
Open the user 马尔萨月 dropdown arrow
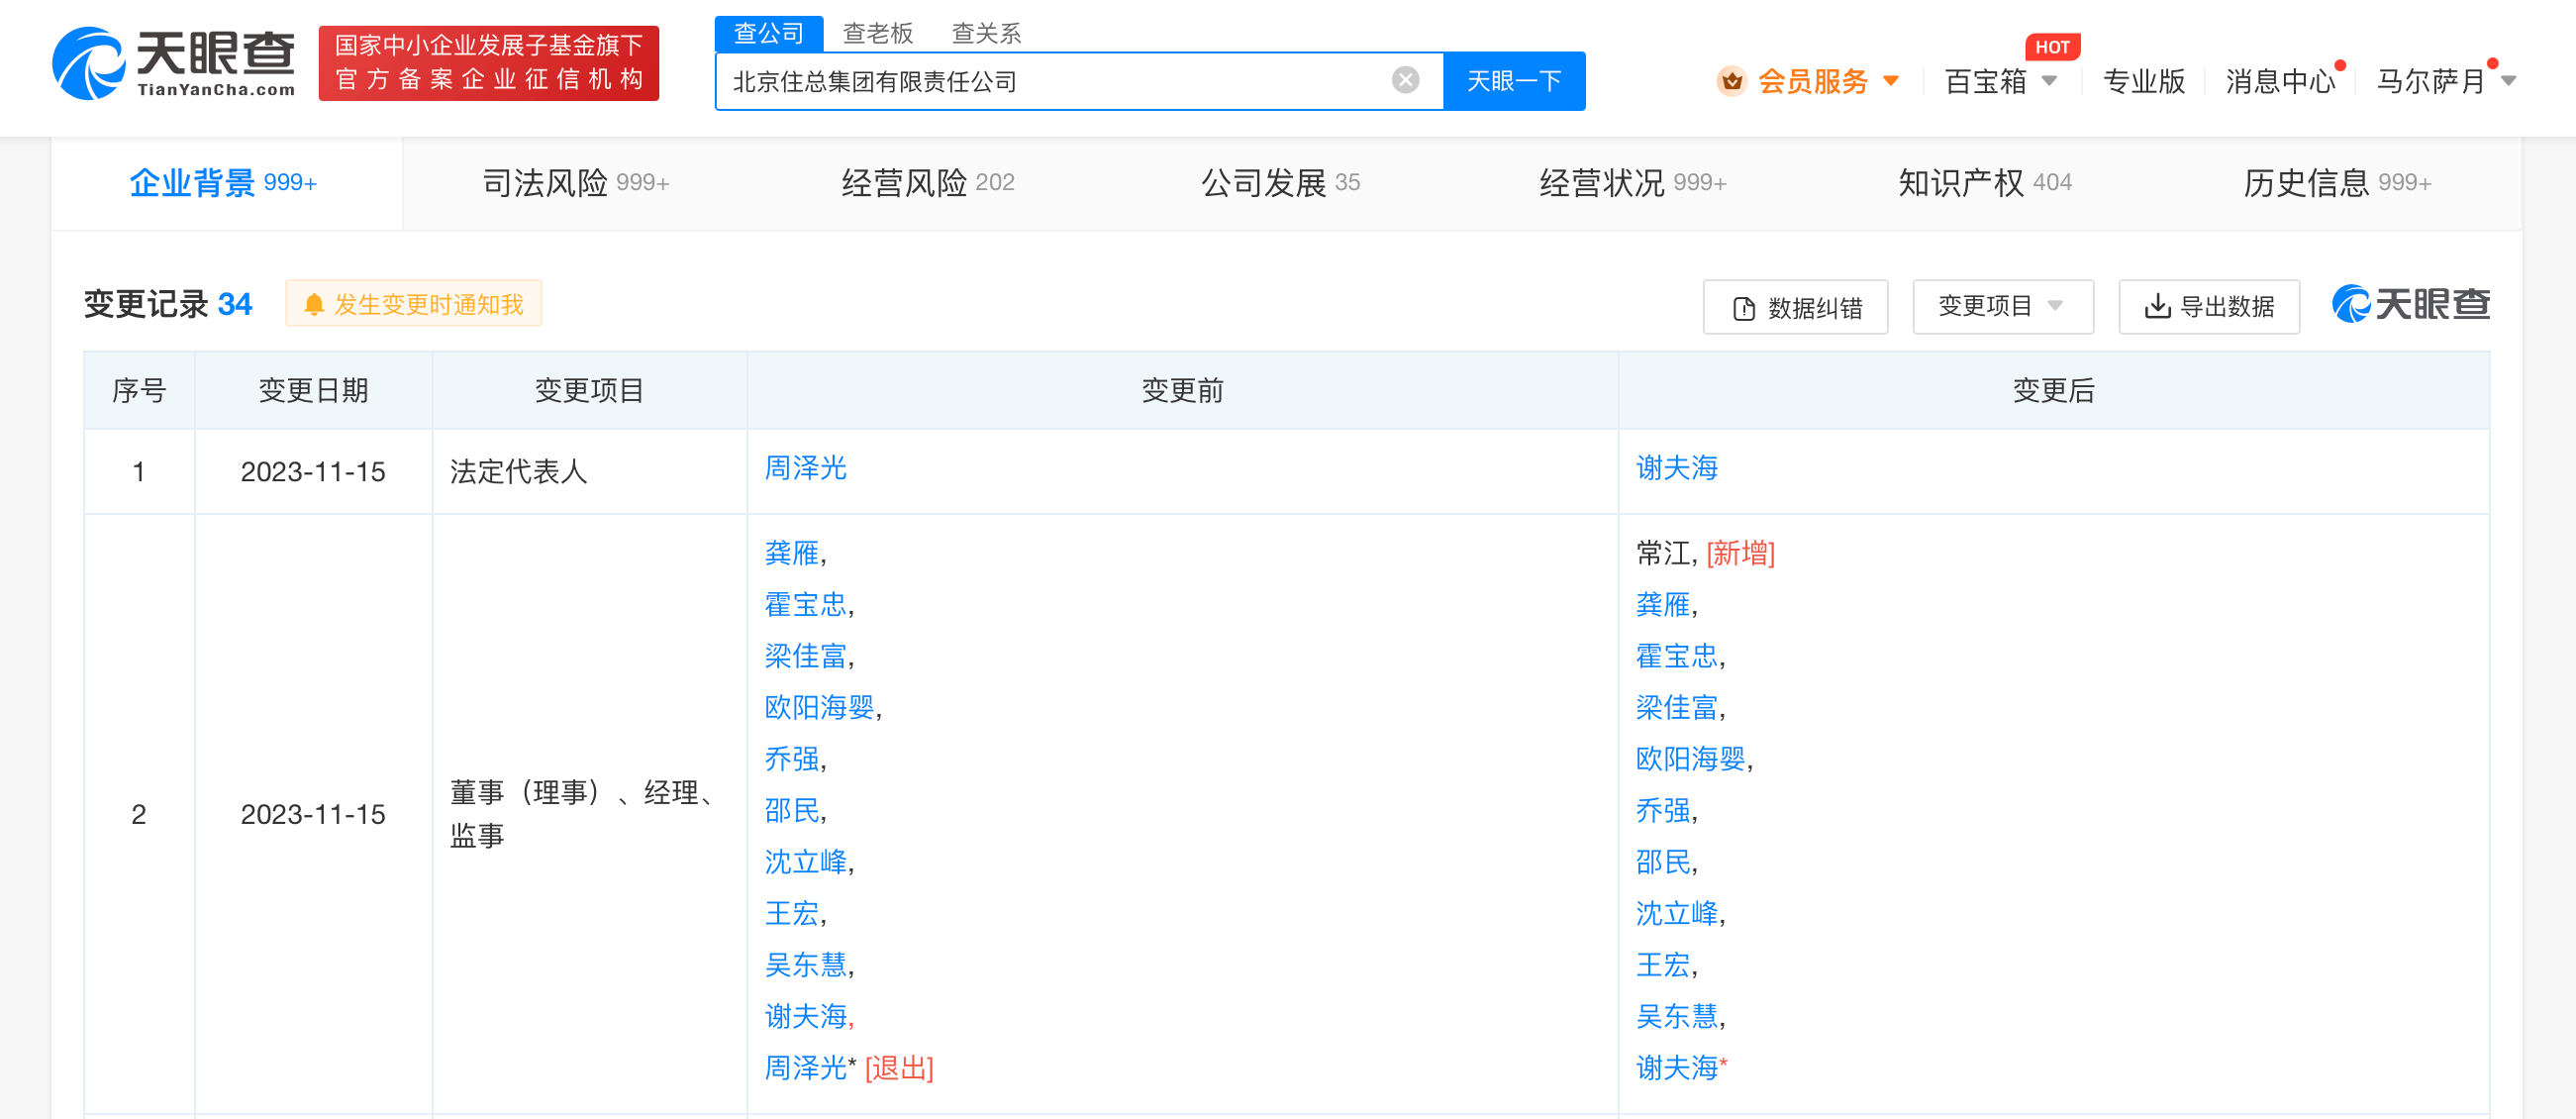(x=2509, y=81)
